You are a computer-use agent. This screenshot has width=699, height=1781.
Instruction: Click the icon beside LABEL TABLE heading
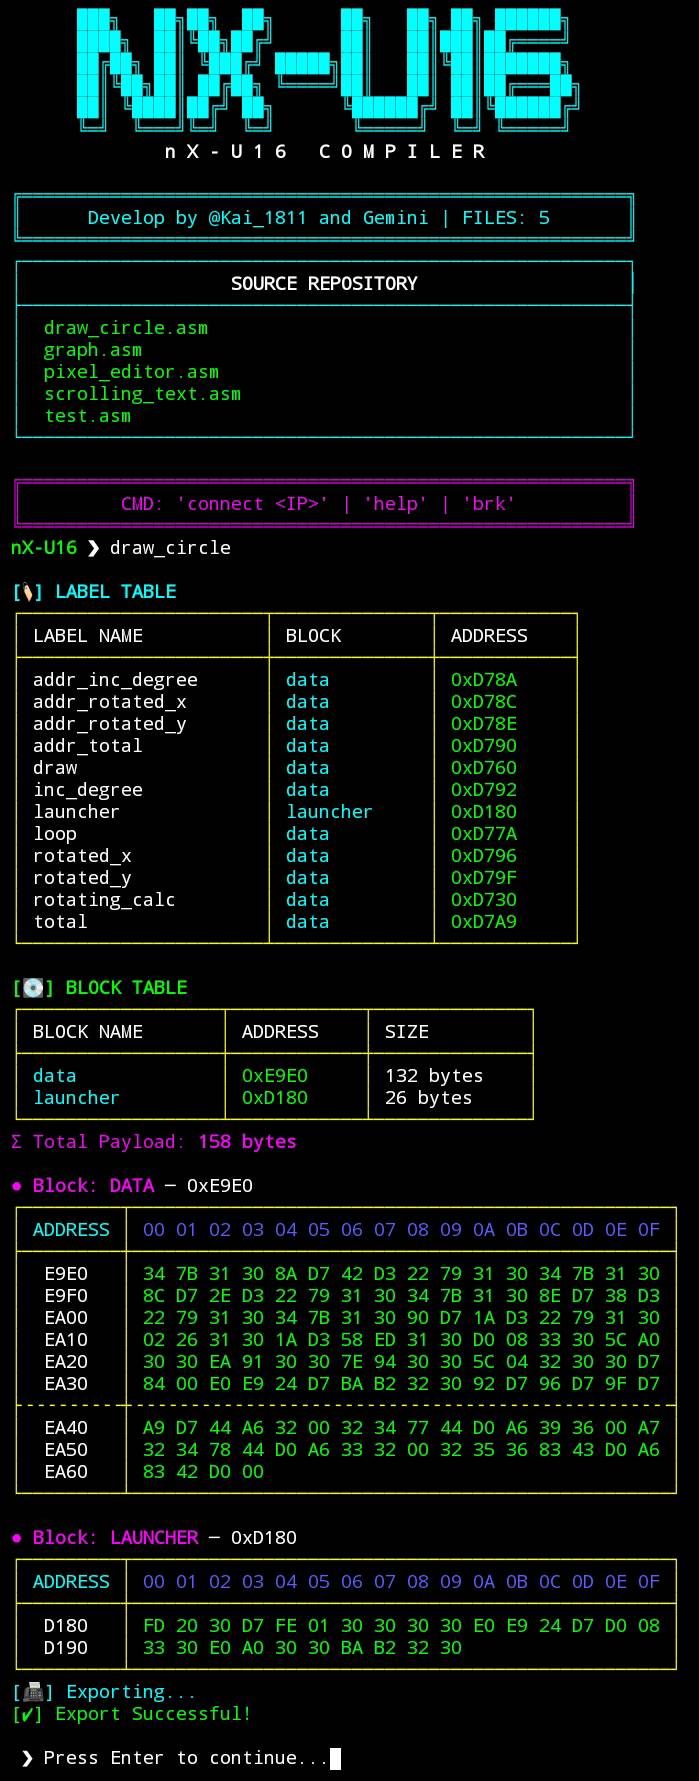pyautogui.click(x=28, y=592)
